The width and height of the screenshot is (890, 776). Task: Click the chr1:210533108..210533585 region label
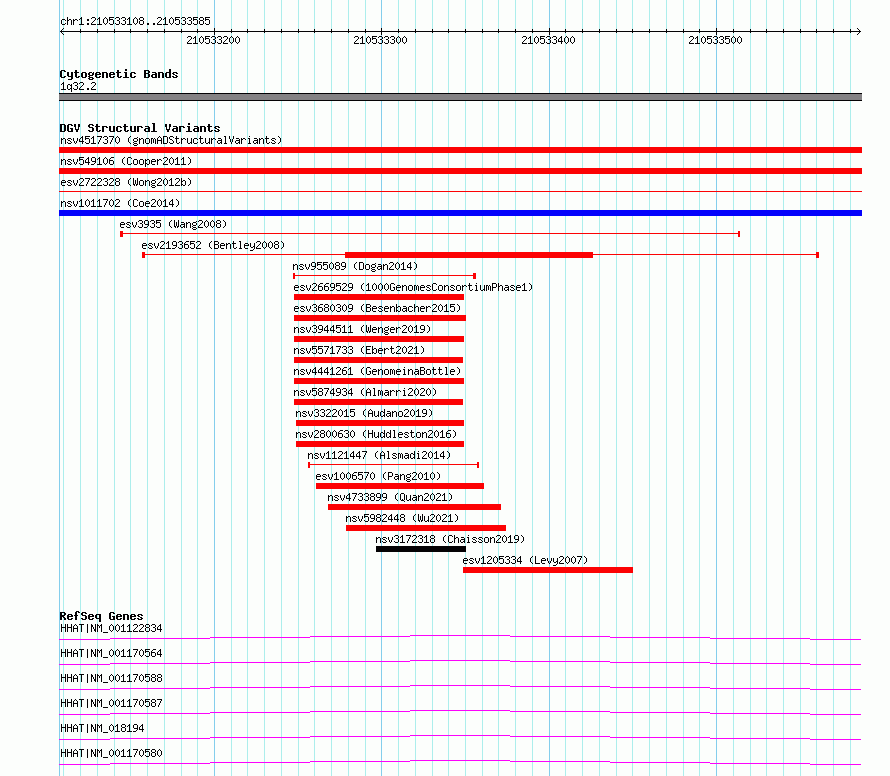[x=135, y=21]
